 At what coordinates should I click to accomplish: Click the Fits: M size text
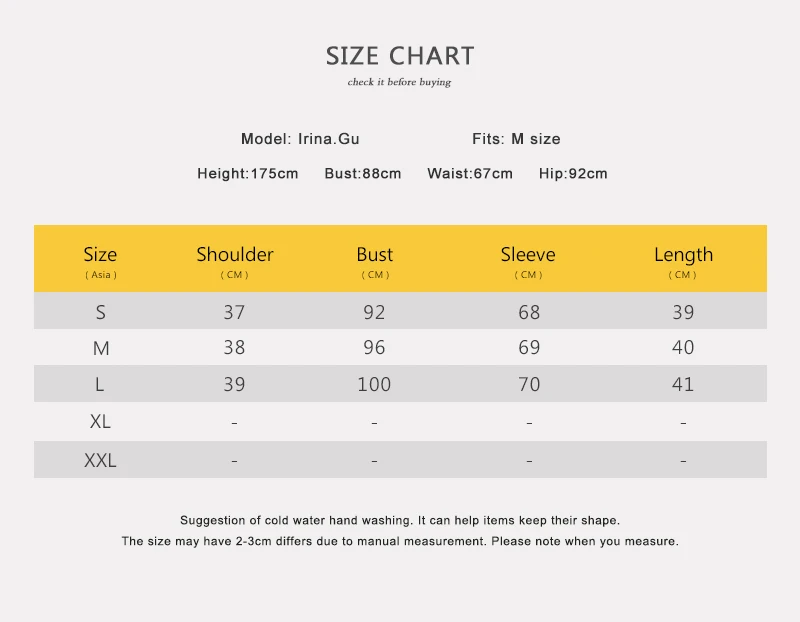pos(516,139)
